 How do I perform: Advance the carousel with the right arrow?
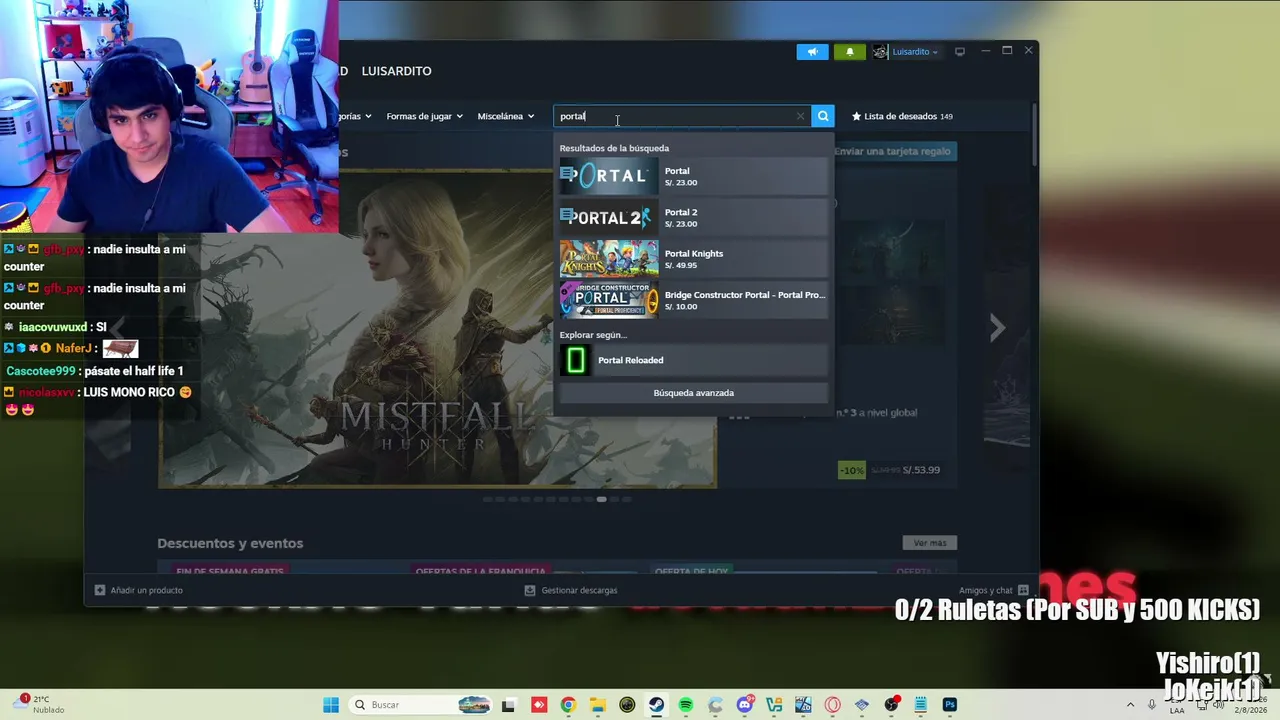pos(997,328)
